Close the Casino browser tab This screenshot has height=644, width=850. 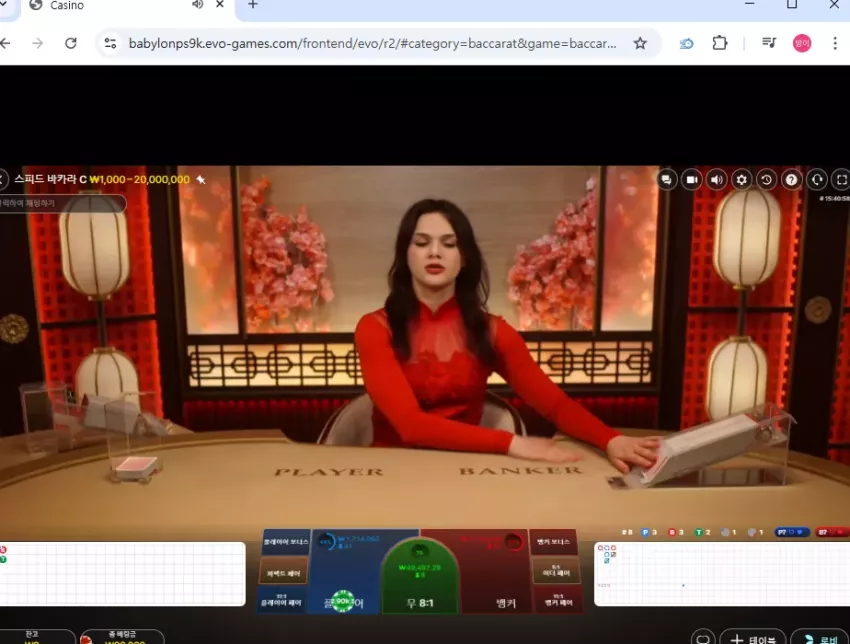point(220,4)
